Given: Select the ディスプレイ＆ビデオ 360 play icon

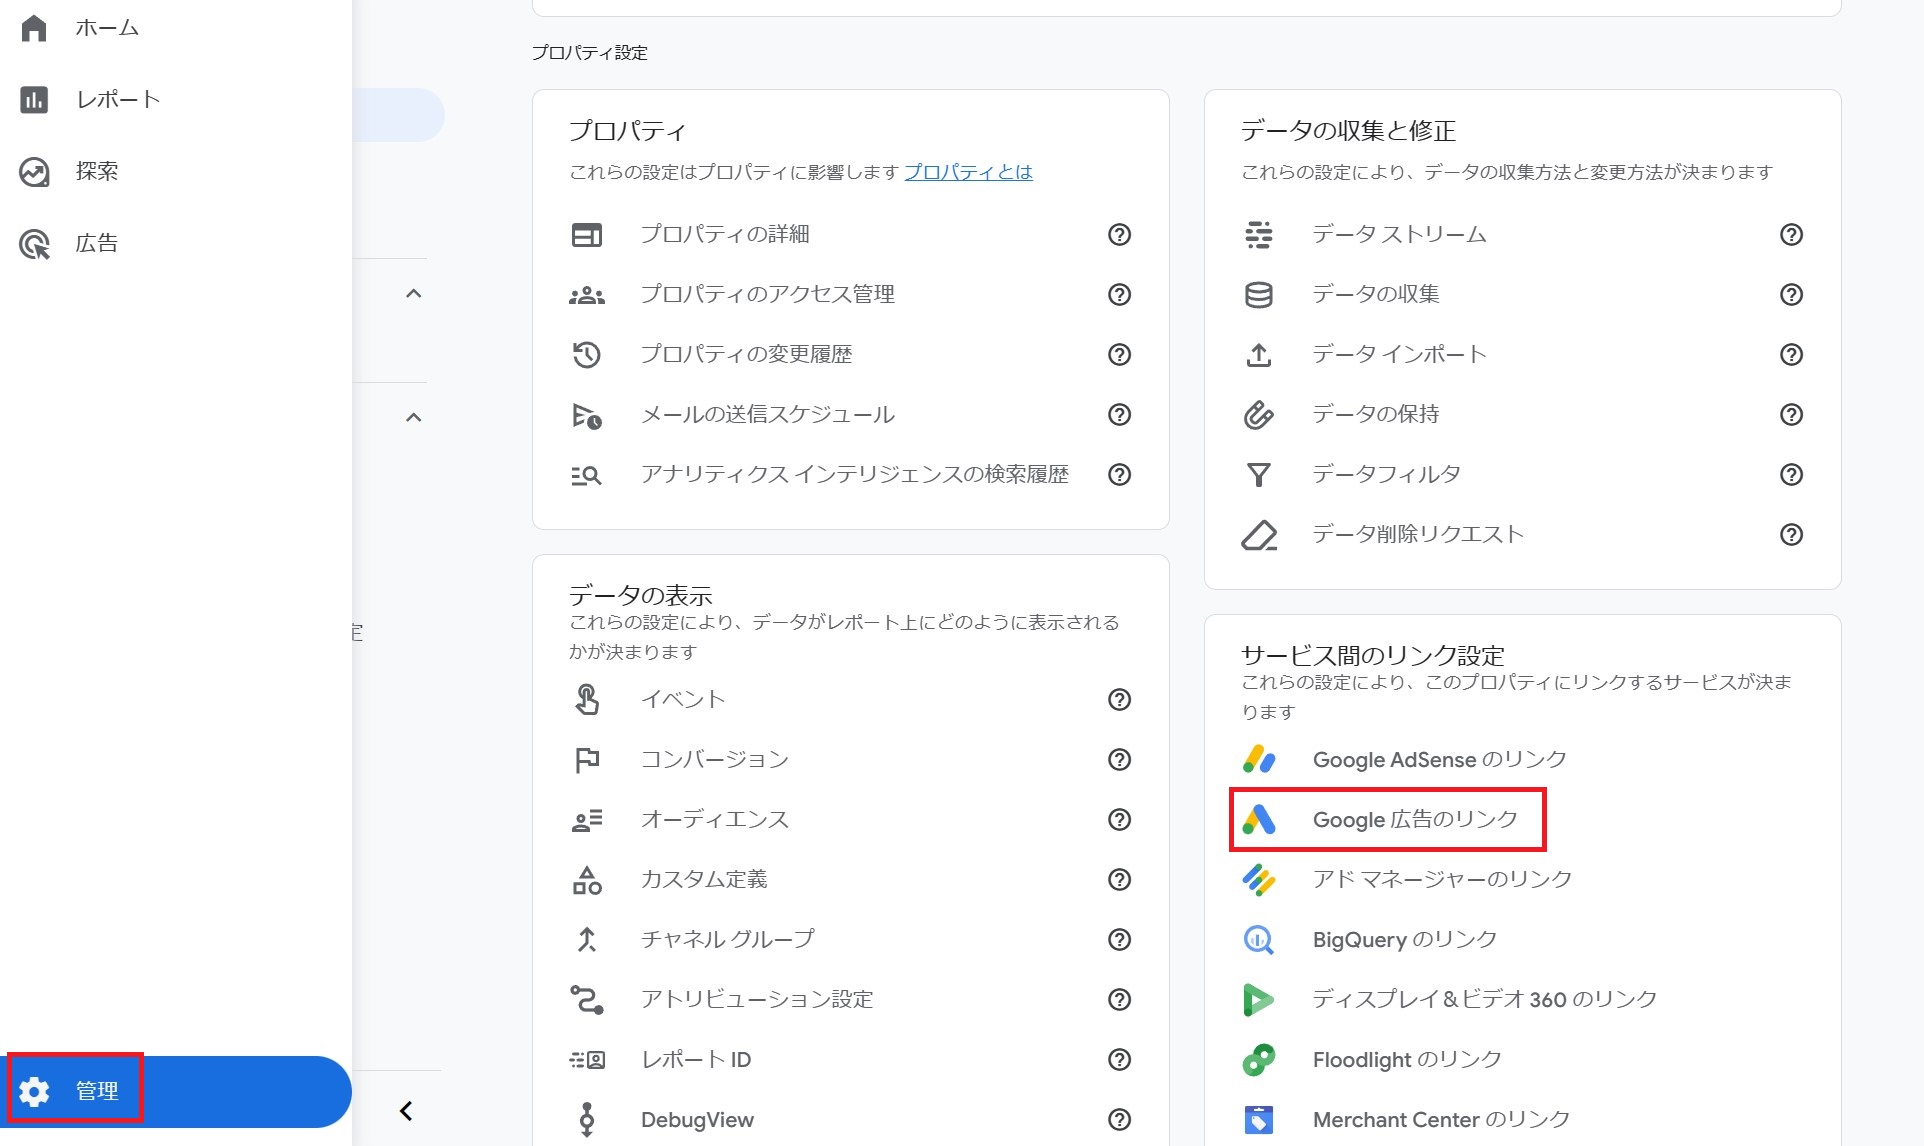Looking at the screenshot, I should [1259, 999].
